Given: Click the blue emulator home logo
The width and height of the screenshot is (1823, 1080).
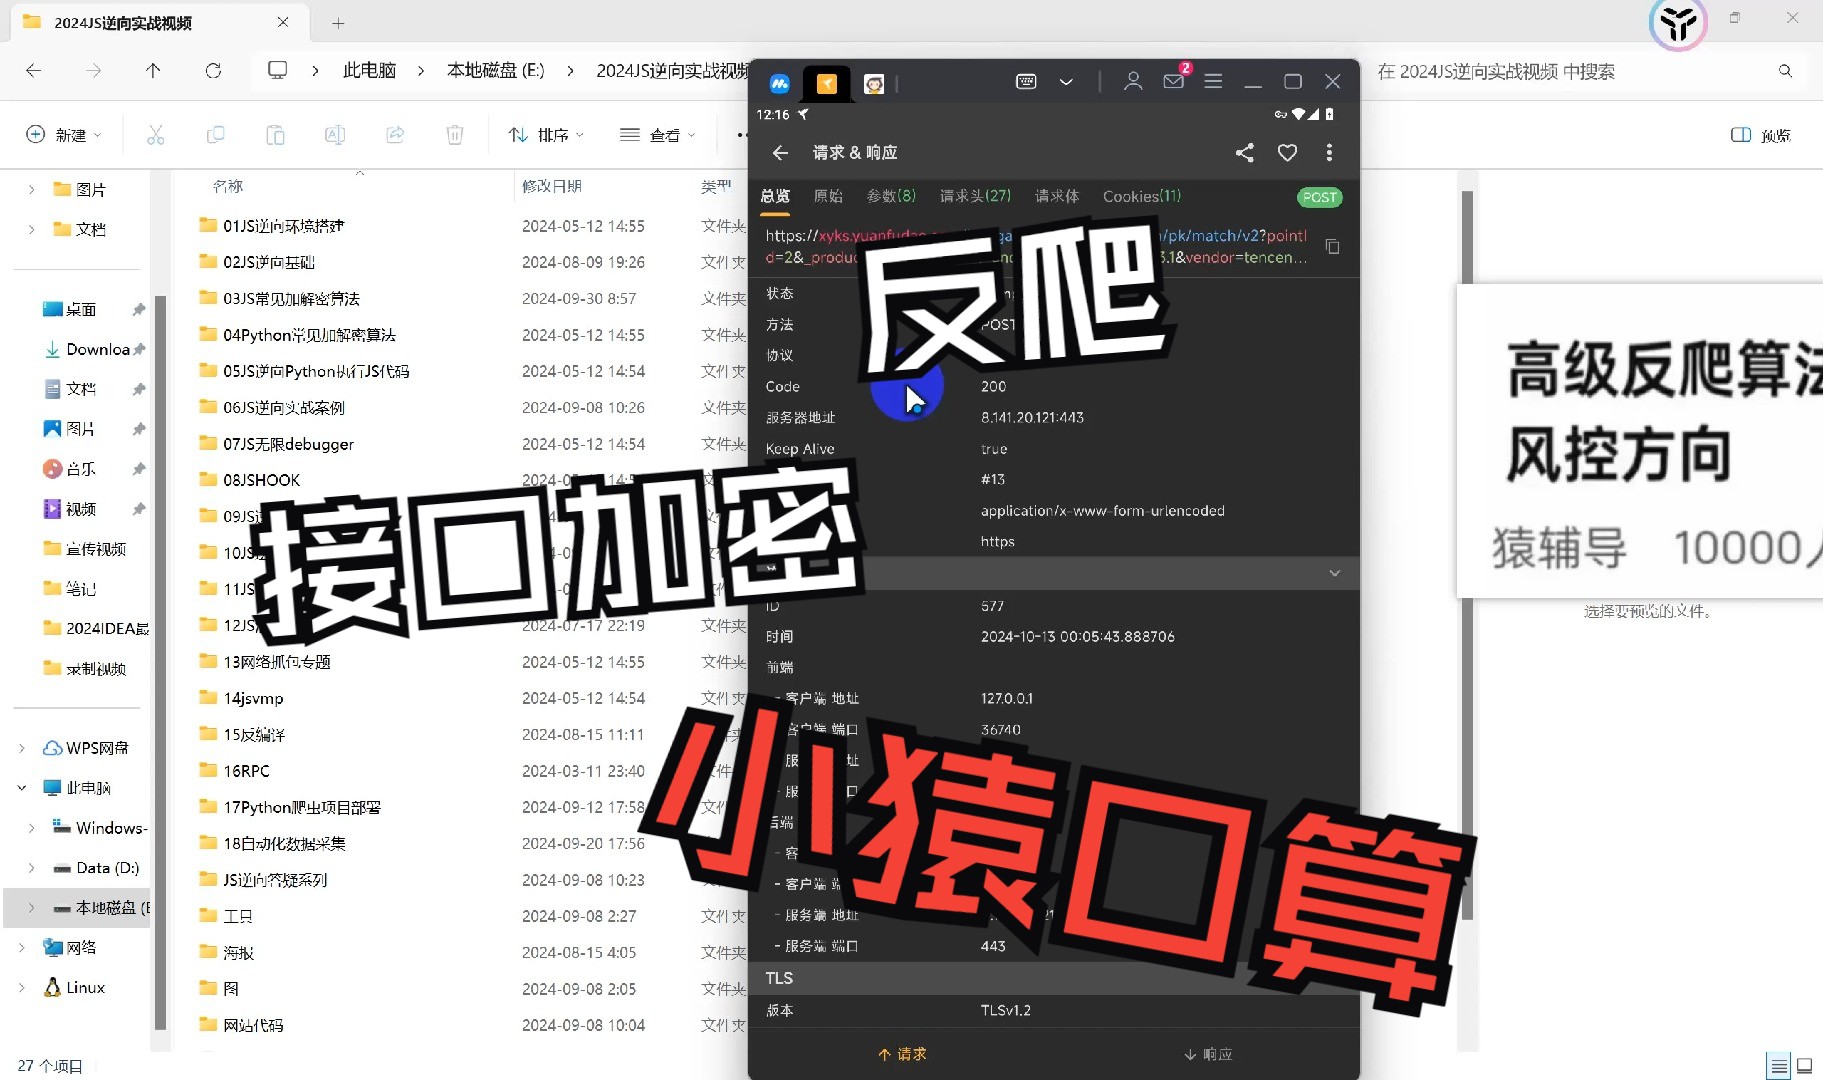Looking at the screenshot, I should click(780, 83).
